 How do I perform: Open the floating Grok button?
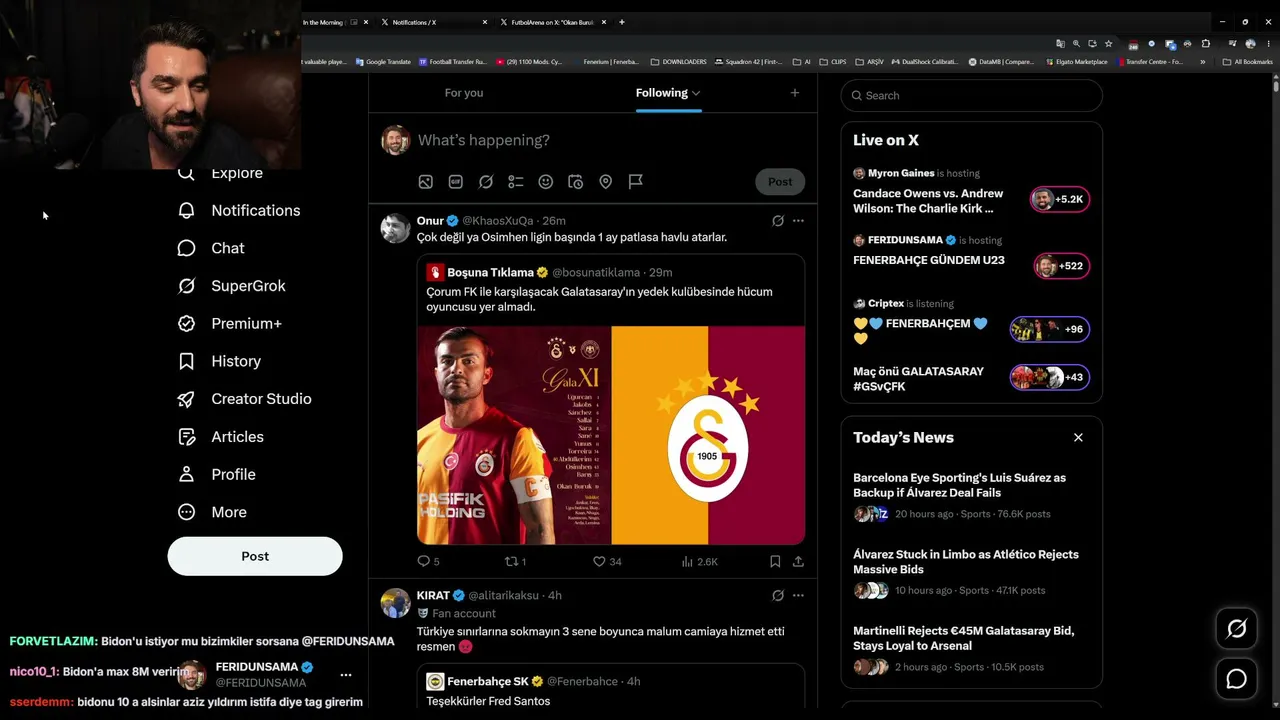(x=1237, y=629)
